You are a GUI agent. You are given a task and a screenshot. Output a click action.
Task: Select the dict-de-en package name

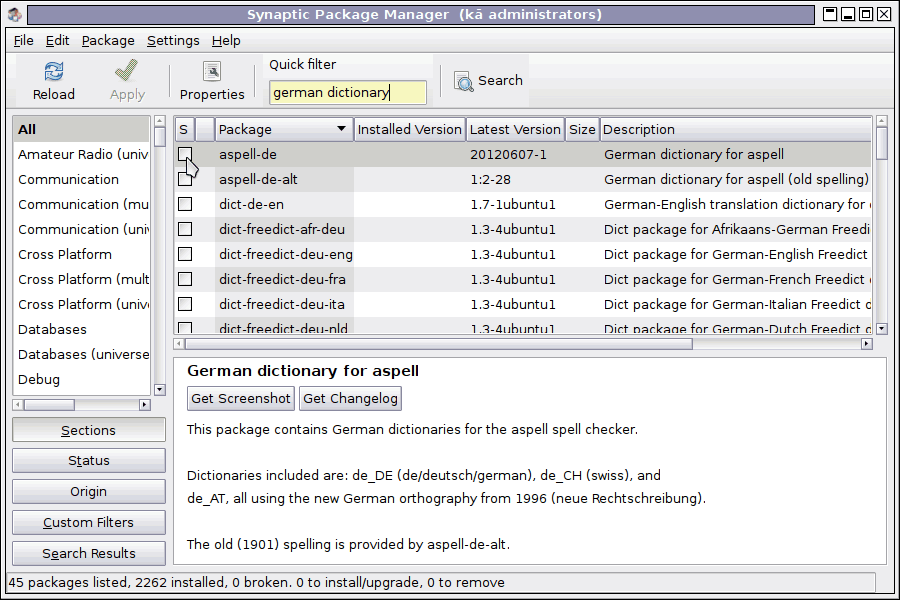tap(251, 204)
